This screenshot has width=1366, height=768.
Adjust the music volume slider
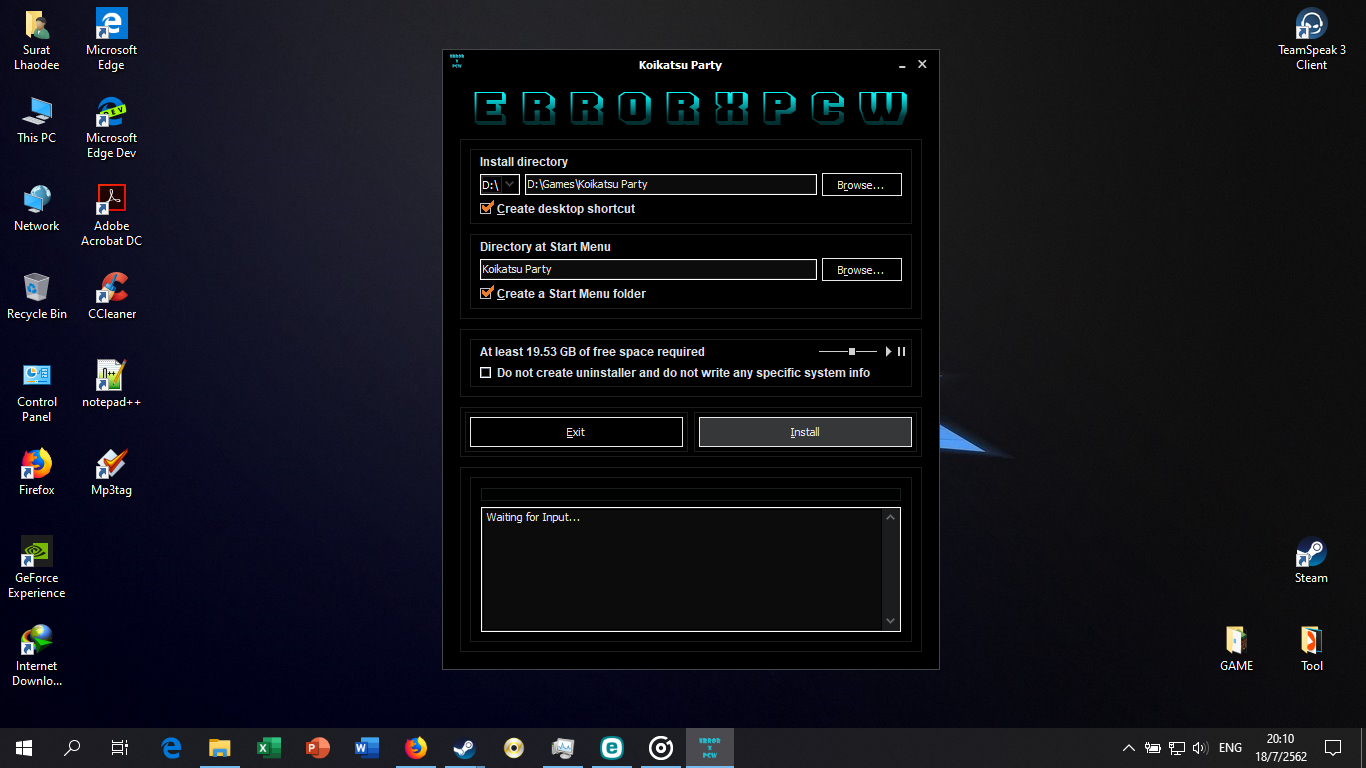(x=851, y=352)
